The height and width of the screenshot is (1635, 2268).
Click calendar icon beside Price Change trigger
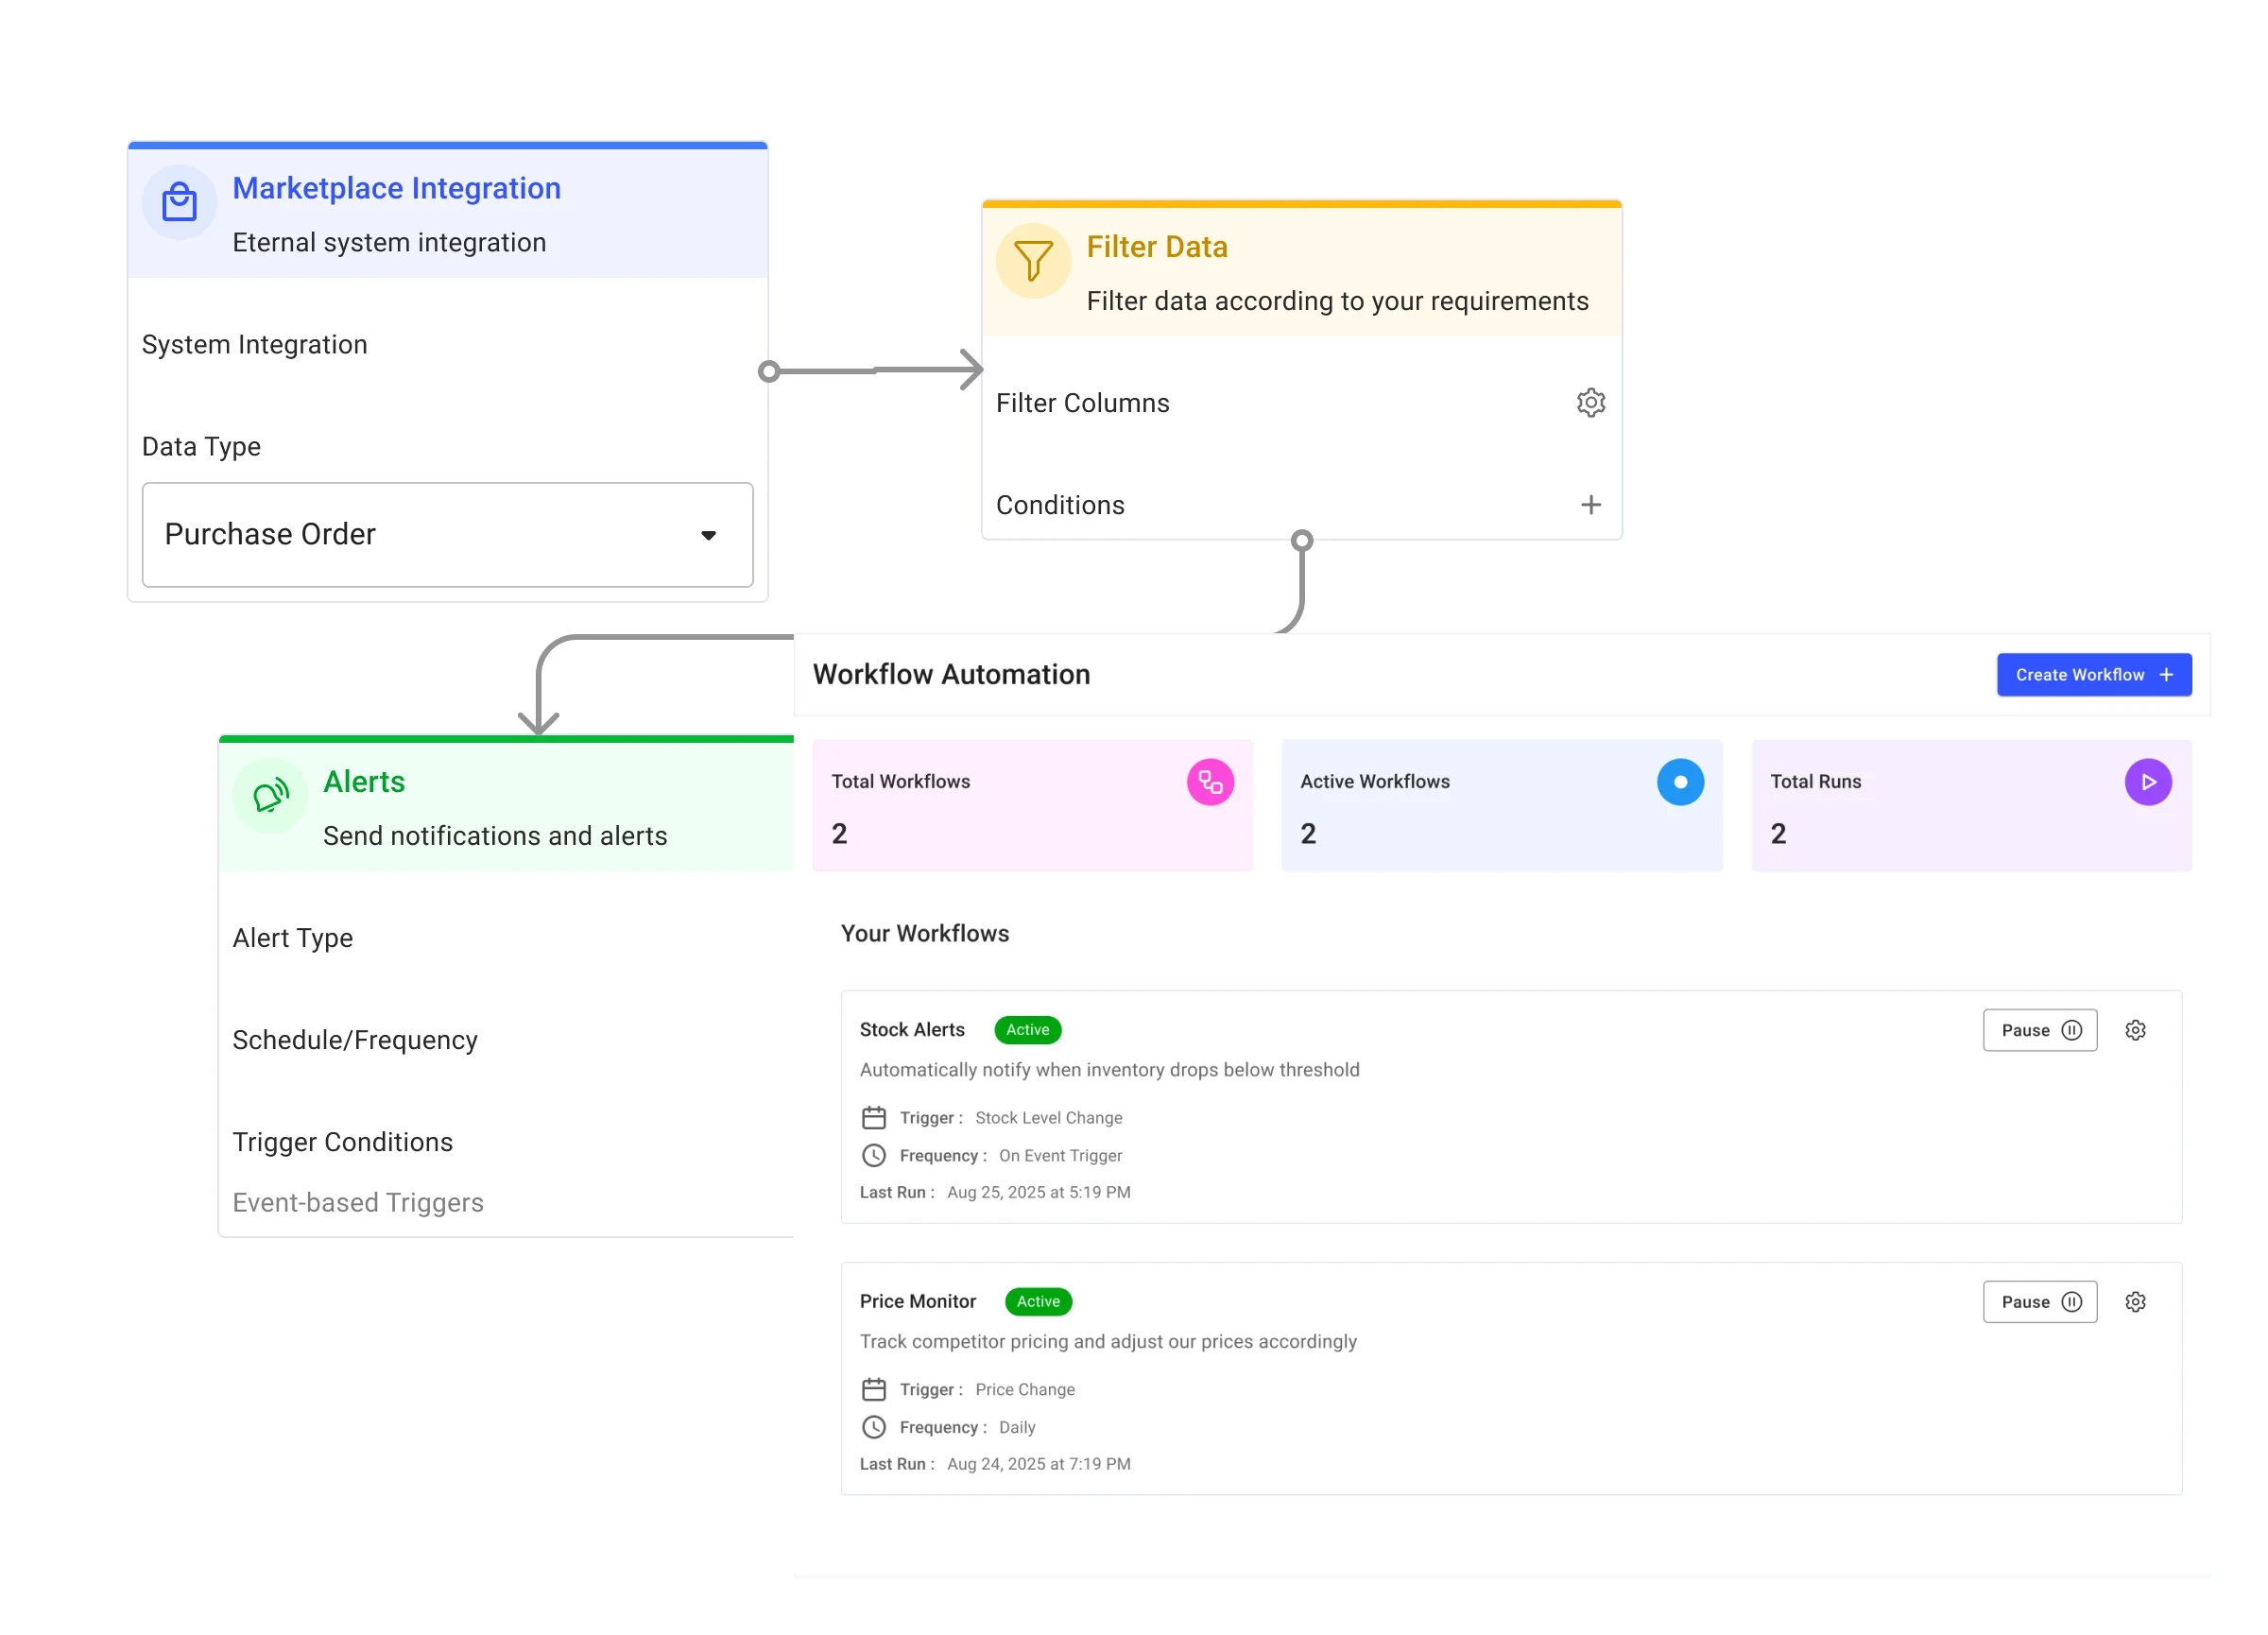pos(874,1389)
